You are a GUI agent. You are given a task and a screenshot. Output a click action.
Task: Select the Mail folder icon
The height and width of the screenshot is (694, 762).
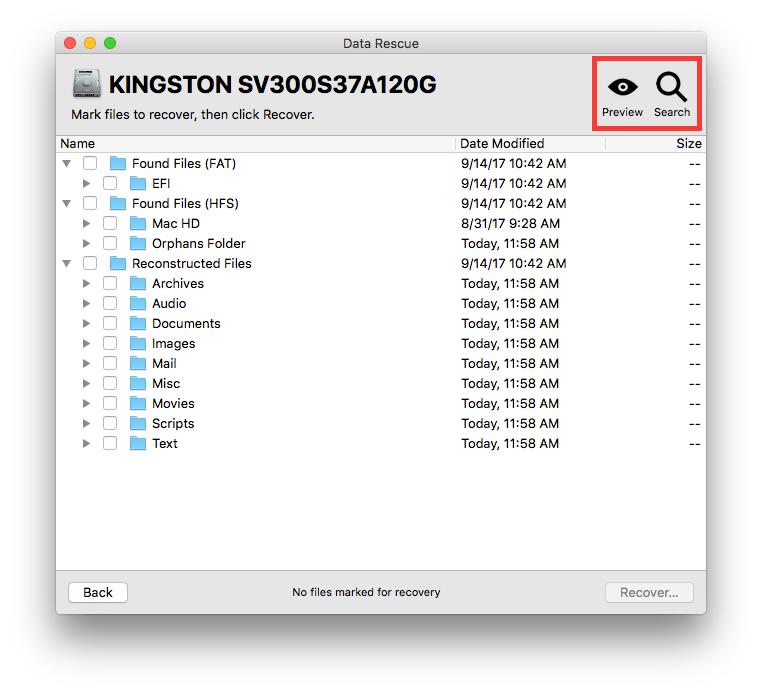(x=138, y=364)
